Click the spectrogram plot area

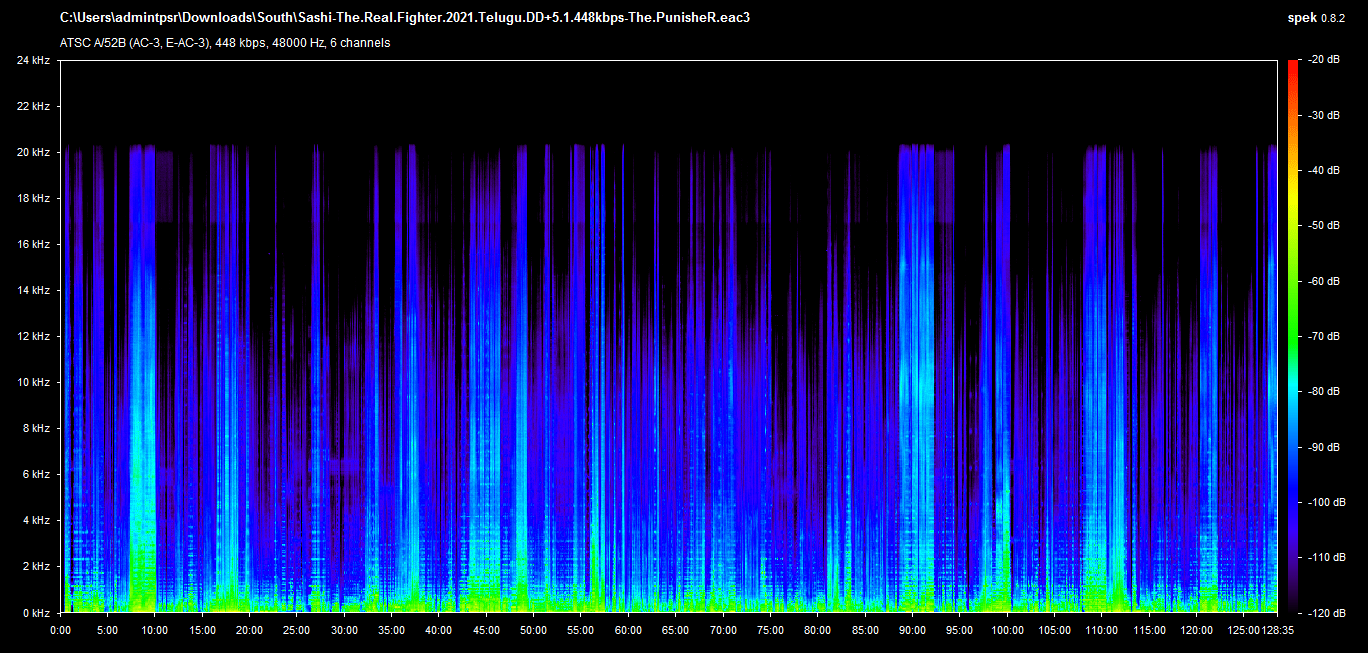tap(669, 336)
